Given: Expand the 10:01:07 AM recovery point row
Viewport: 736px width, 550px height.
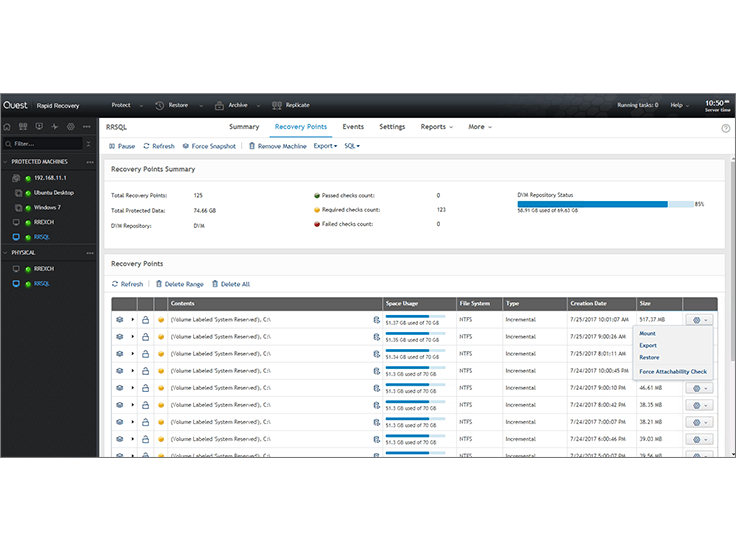Looking at the screenshot, I should 133,320.
